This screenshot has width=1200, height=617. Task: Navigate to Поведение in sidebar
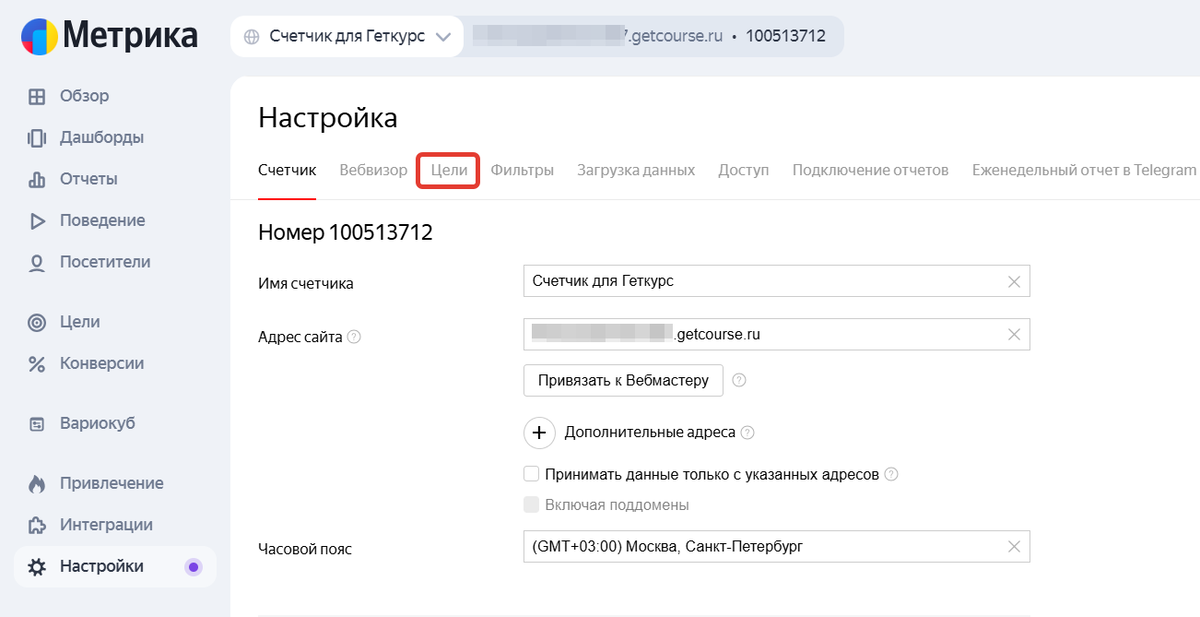point(102,221)
